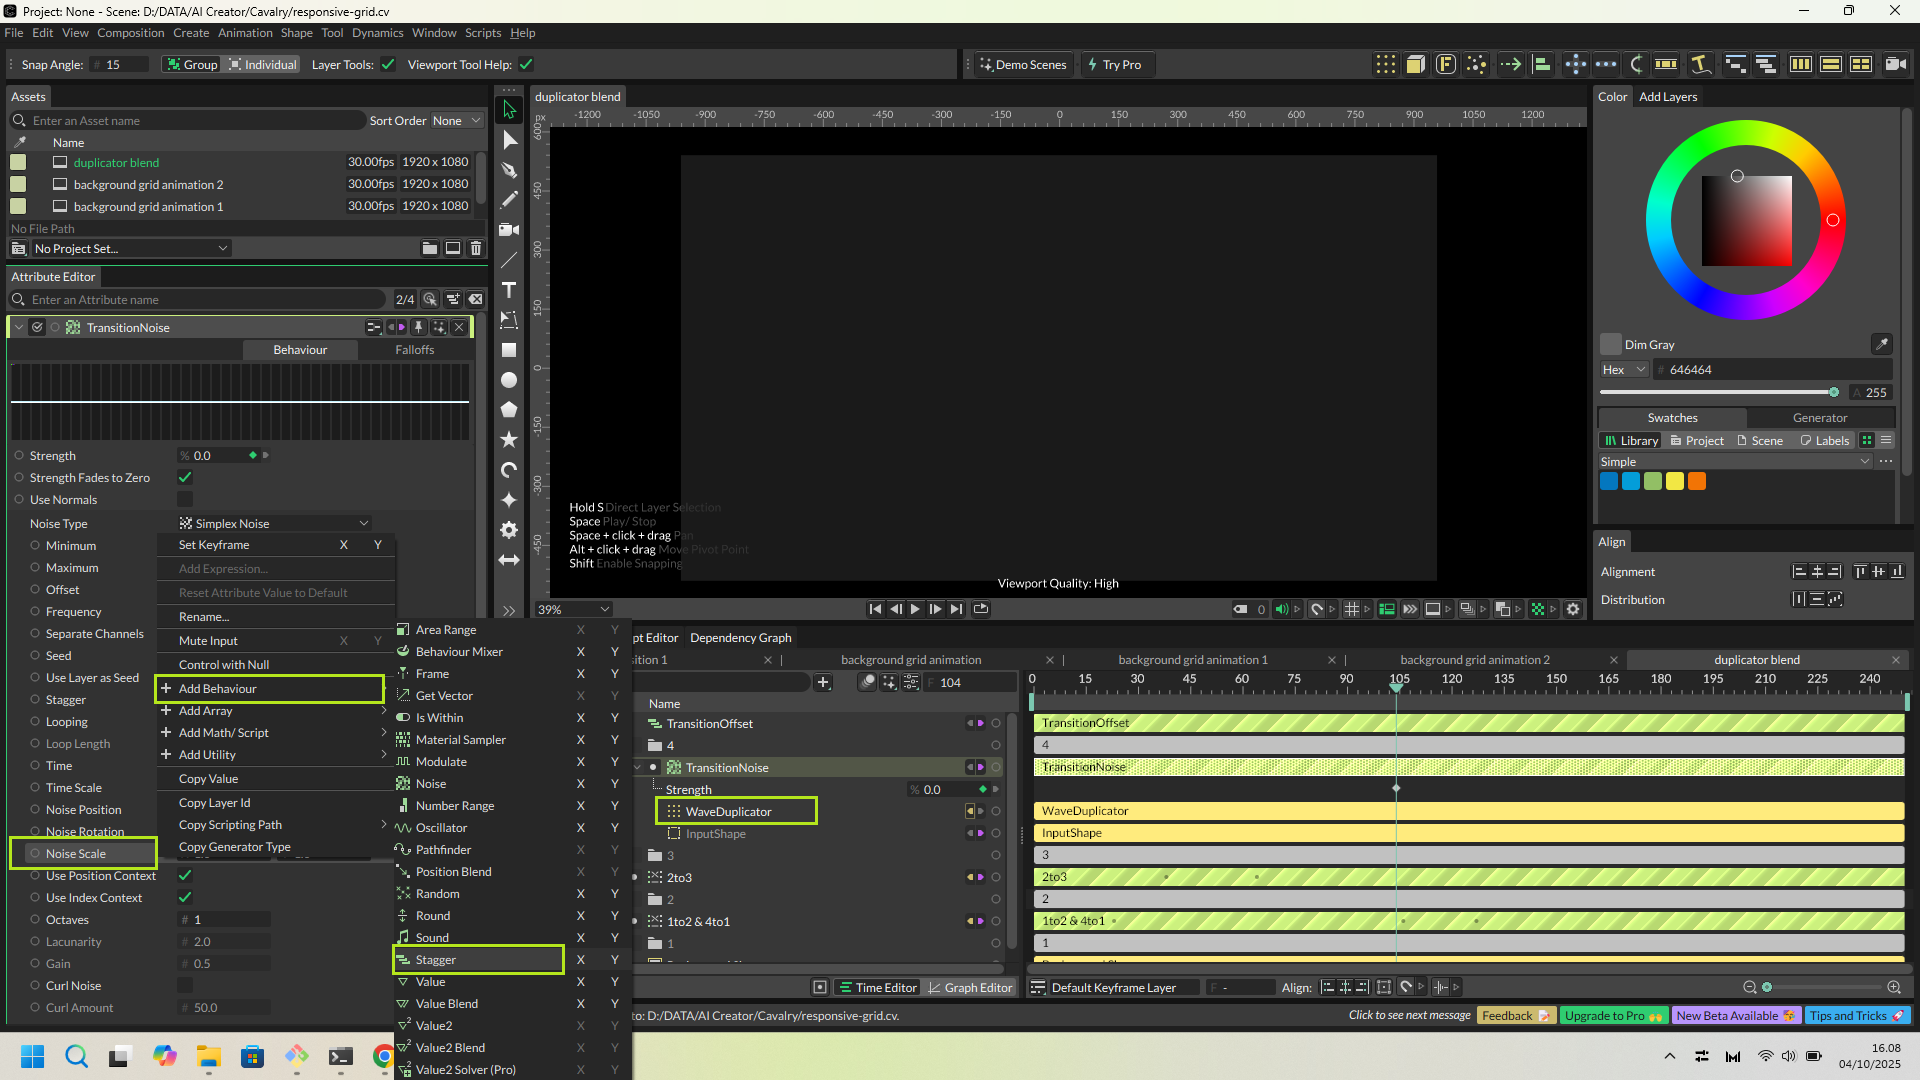This screenshot has width=1920, height=1080.
Task: Choose the Ellipse shape tool
Action: pyautogui.click(x=509, y=380)
